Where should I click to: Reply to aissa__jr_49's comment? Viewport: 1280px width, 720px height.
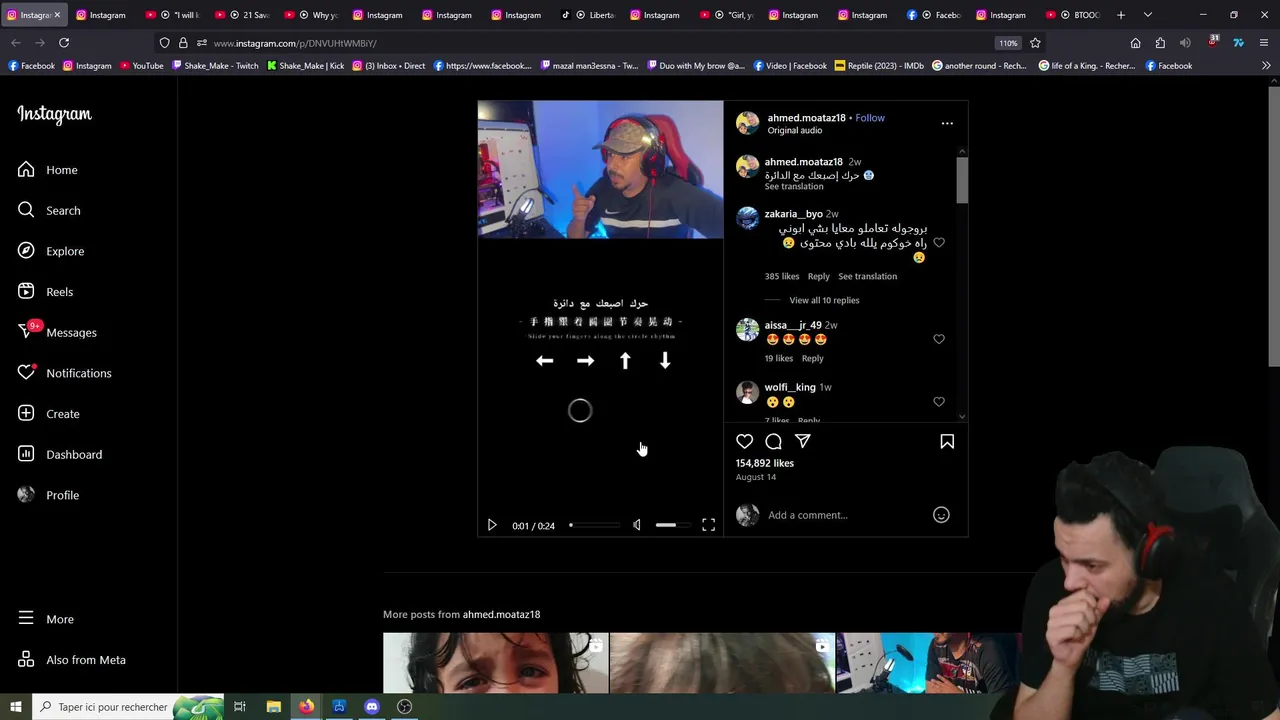click(812, 358)
